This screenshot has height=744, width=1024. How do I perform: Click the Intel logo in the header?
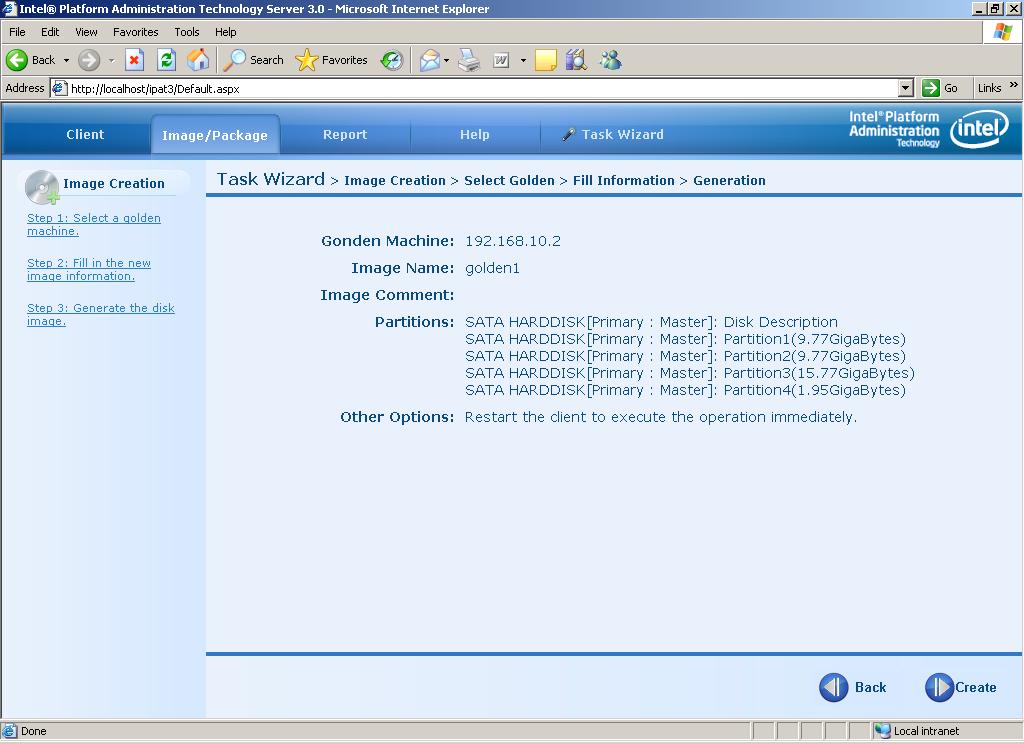click(978, 129)
